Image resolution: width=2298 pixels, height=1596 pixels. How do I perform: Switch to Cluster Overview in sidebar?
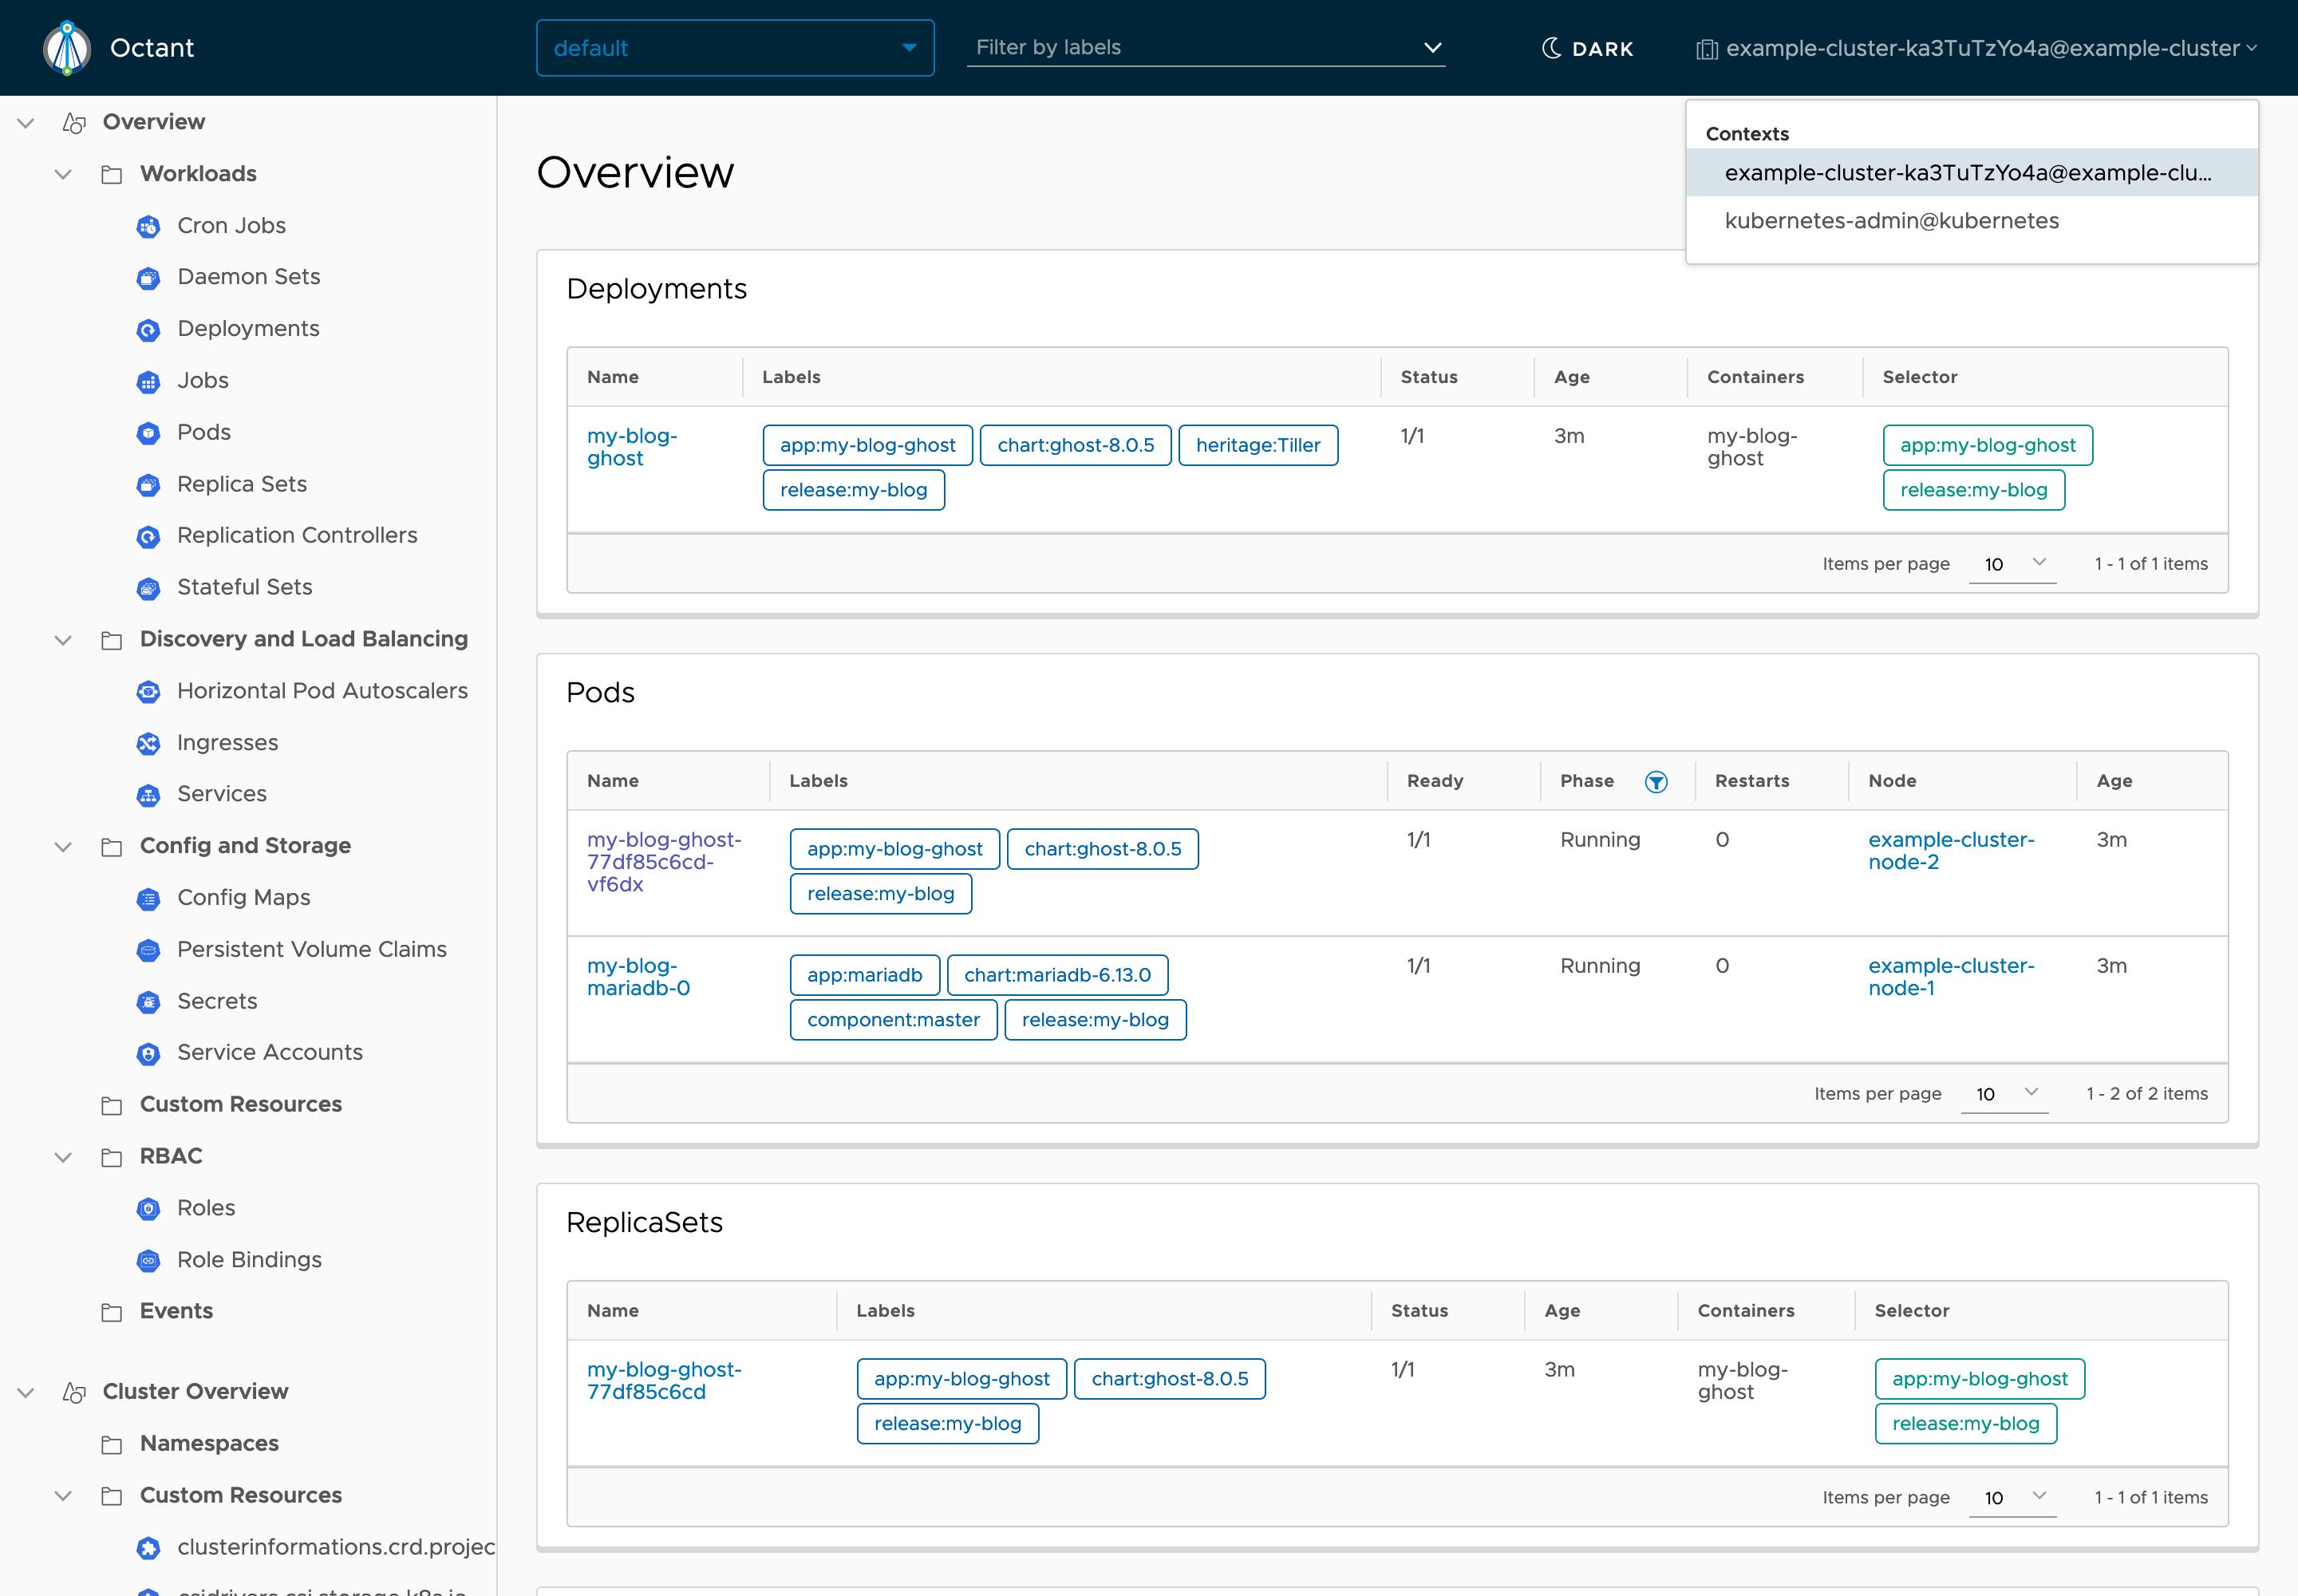(195, 1391)
